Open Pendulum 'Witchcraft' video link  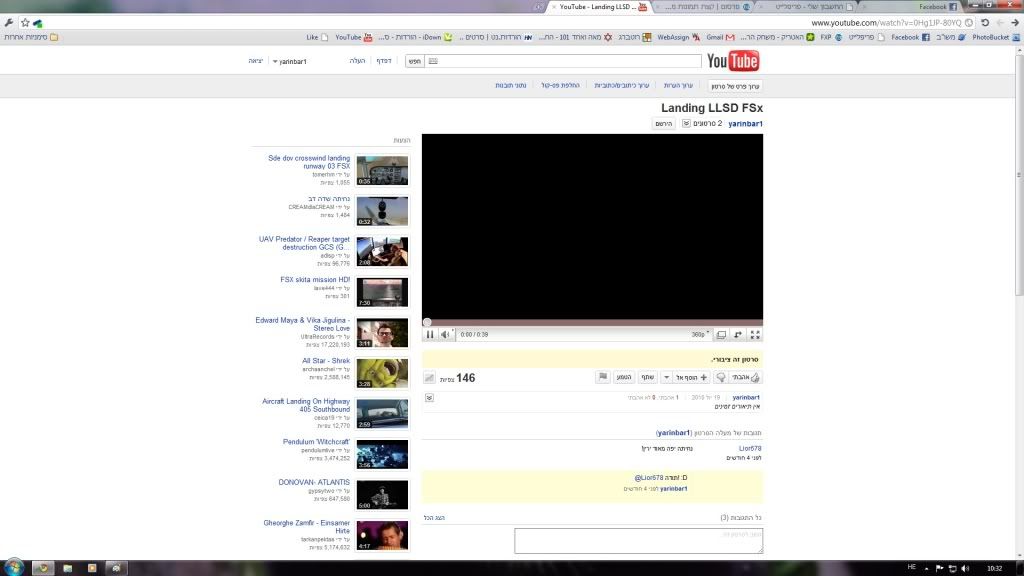pyautogui.click(x=316, y=441)
